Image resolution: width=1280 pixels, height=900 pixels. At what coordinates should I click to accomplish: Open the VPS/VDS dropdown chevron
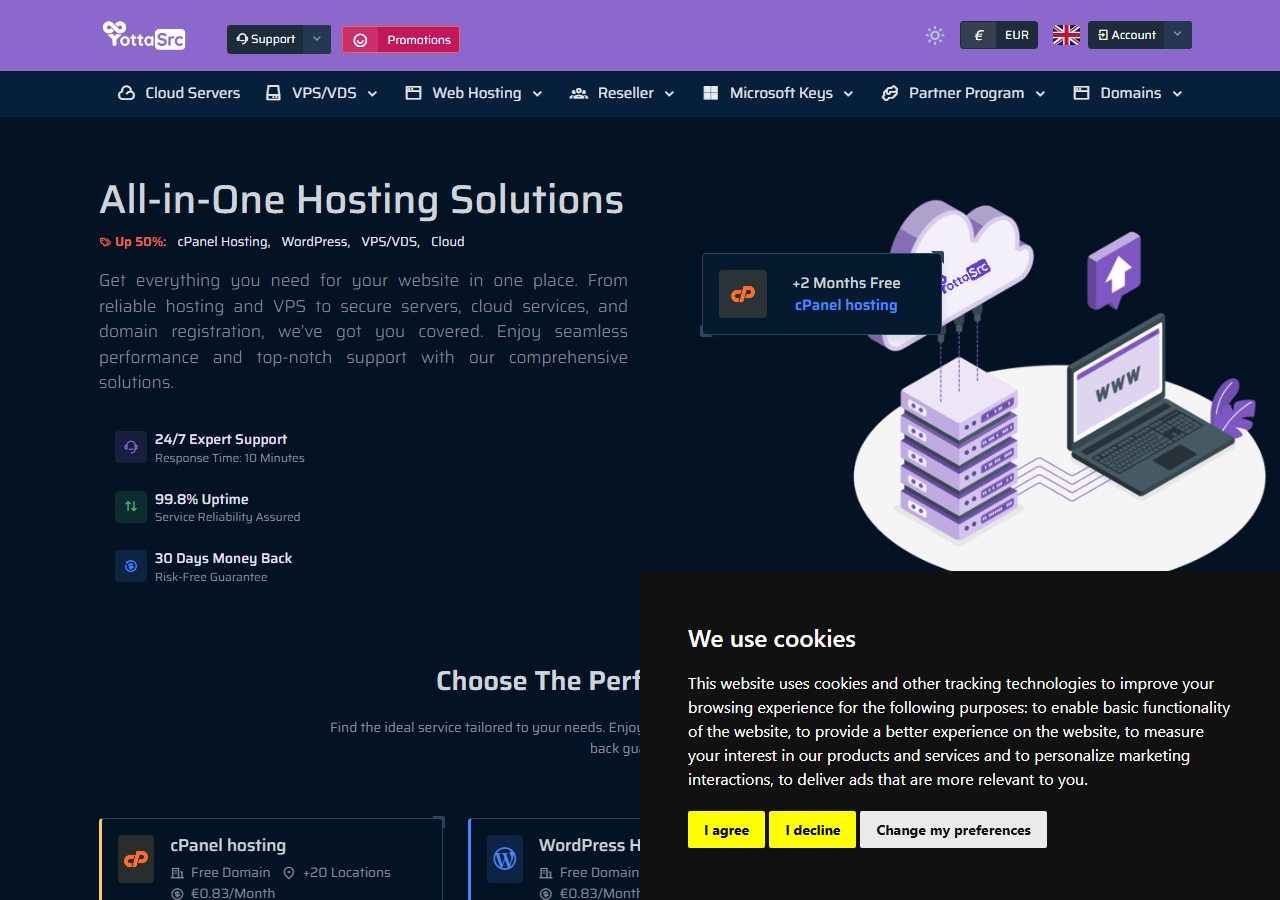click(373, 94)
